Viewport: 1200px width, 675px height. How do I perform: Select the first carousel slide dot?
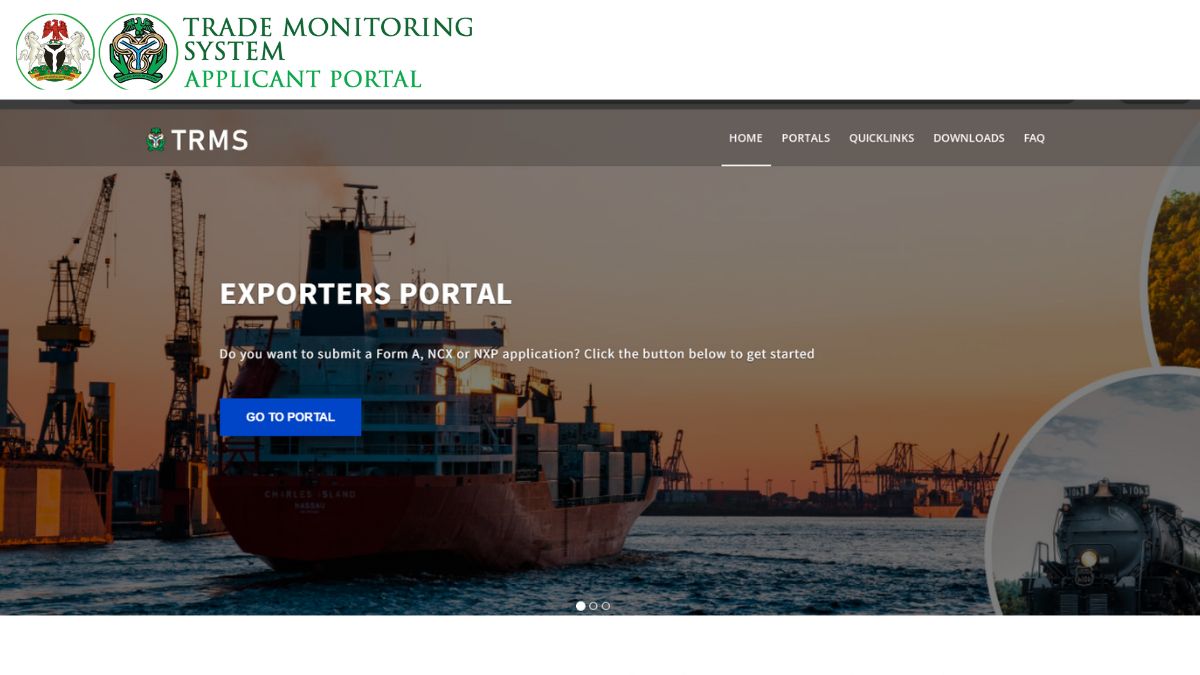pos(581,606)
